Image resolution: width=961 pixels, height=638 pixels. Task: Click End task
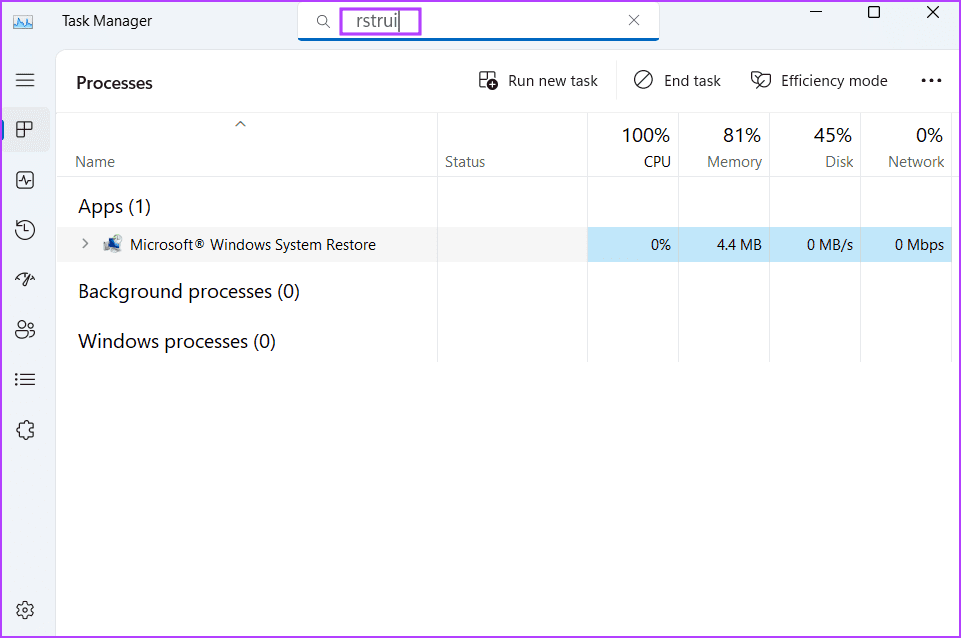tap(677, 81)
